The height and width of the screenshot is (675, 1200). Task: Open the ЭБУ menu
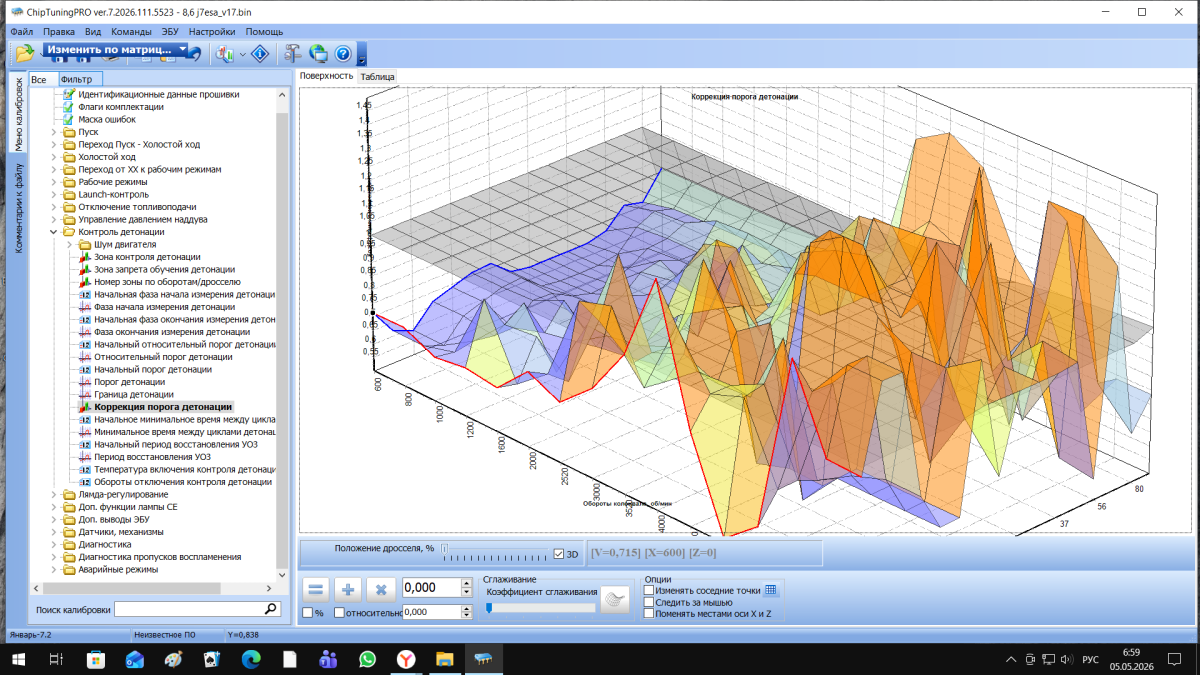tap(170, 32)
